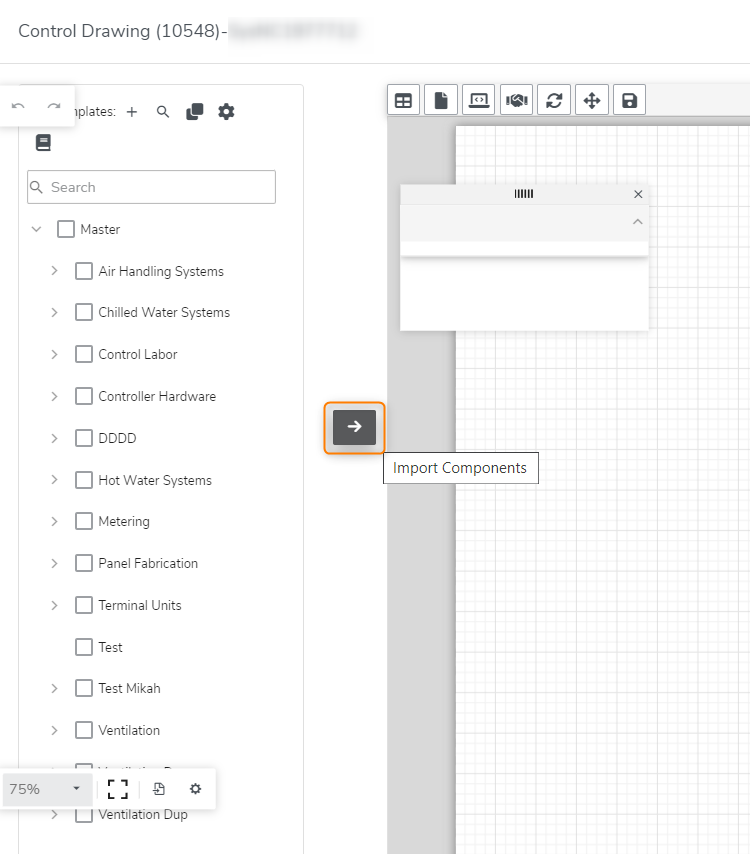Select the Metering label
The image size is (750, 854).
coord(124,522)
